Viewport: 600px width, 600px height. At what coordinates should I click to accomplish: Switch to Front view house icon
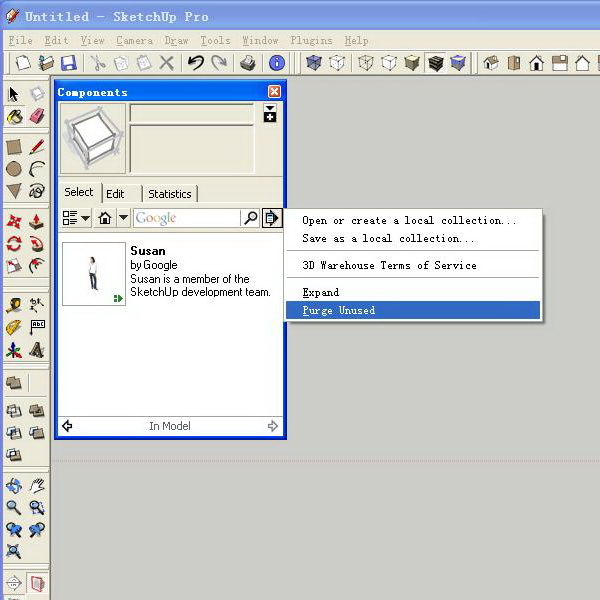[x=536, y=63]
